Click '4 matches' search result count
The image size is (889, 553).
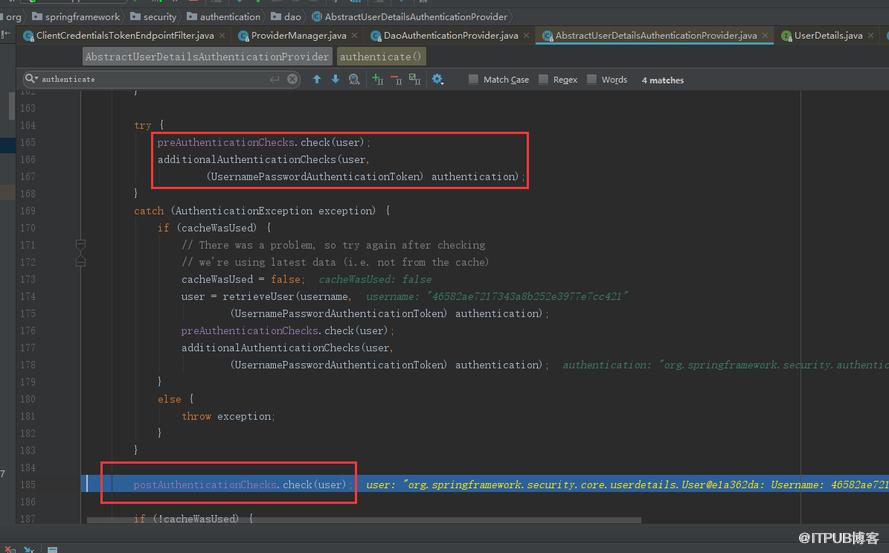[x=663, y=80]
